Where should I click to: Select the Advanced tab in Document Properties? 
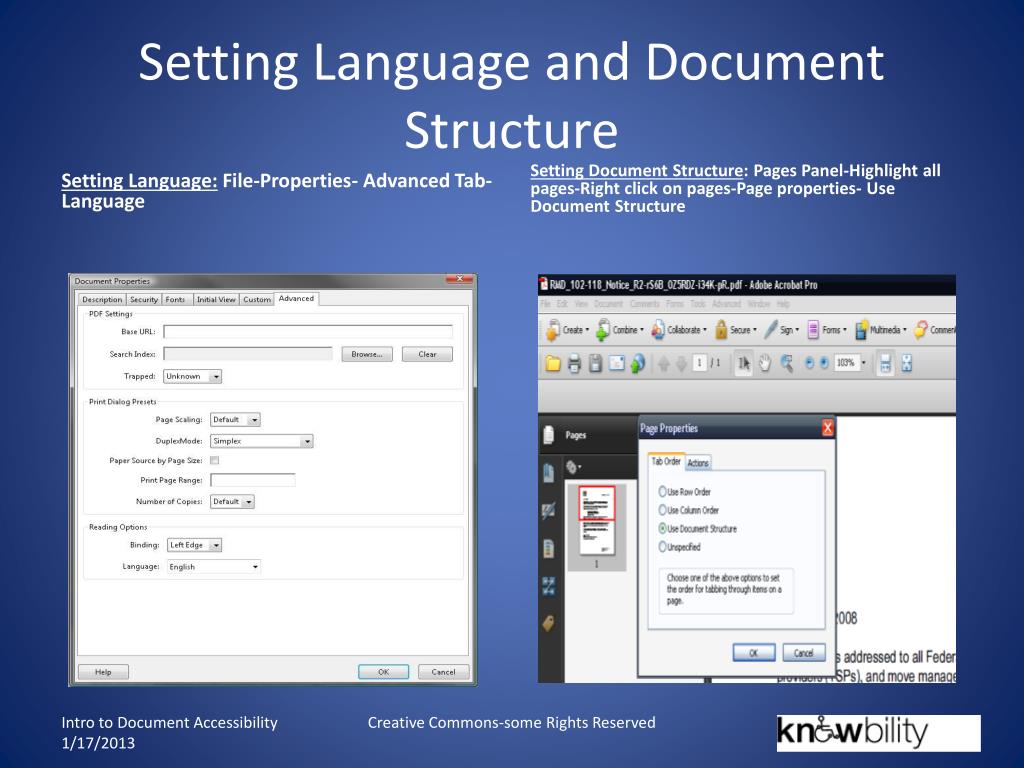pyautogui.click(x=296, y=298)
